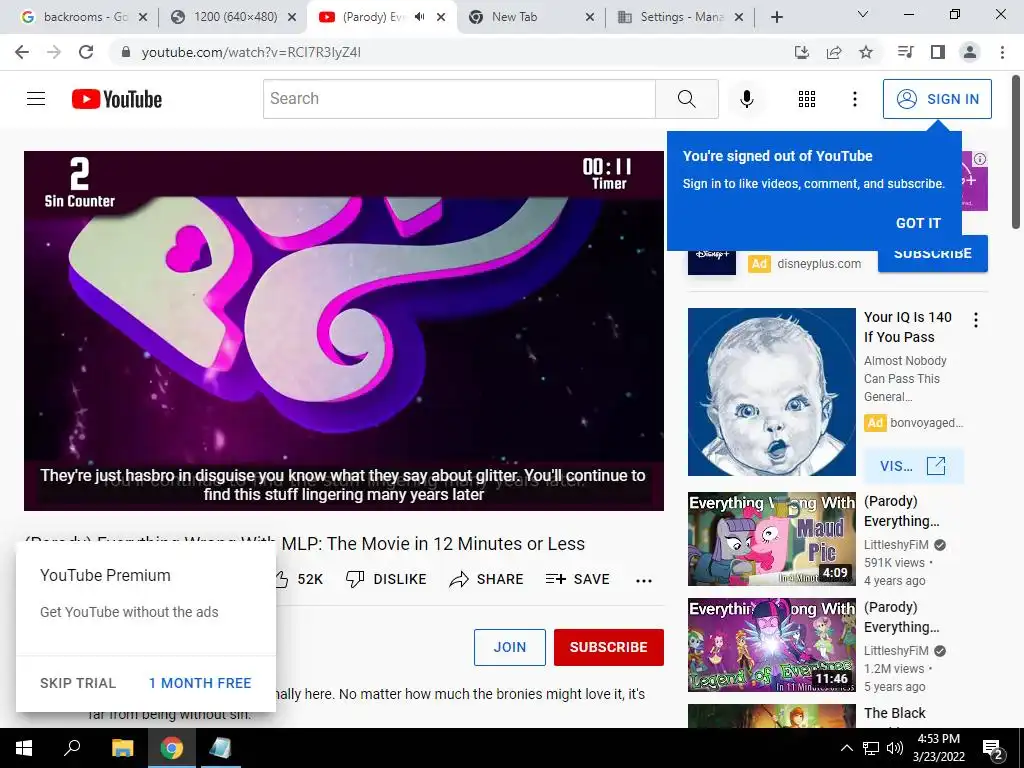Click the like thumbs-up with 52K
The height and width of the screenshot is (768, 1024).
299,579
